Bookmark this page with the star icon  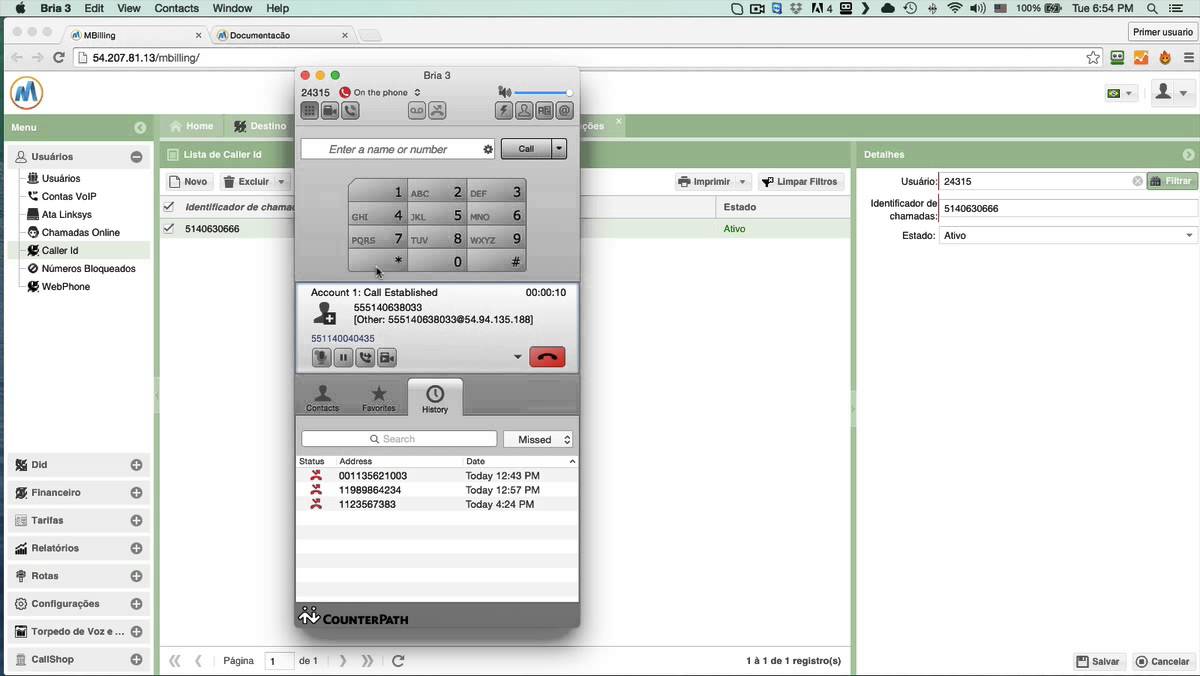tap(1093, 58)
